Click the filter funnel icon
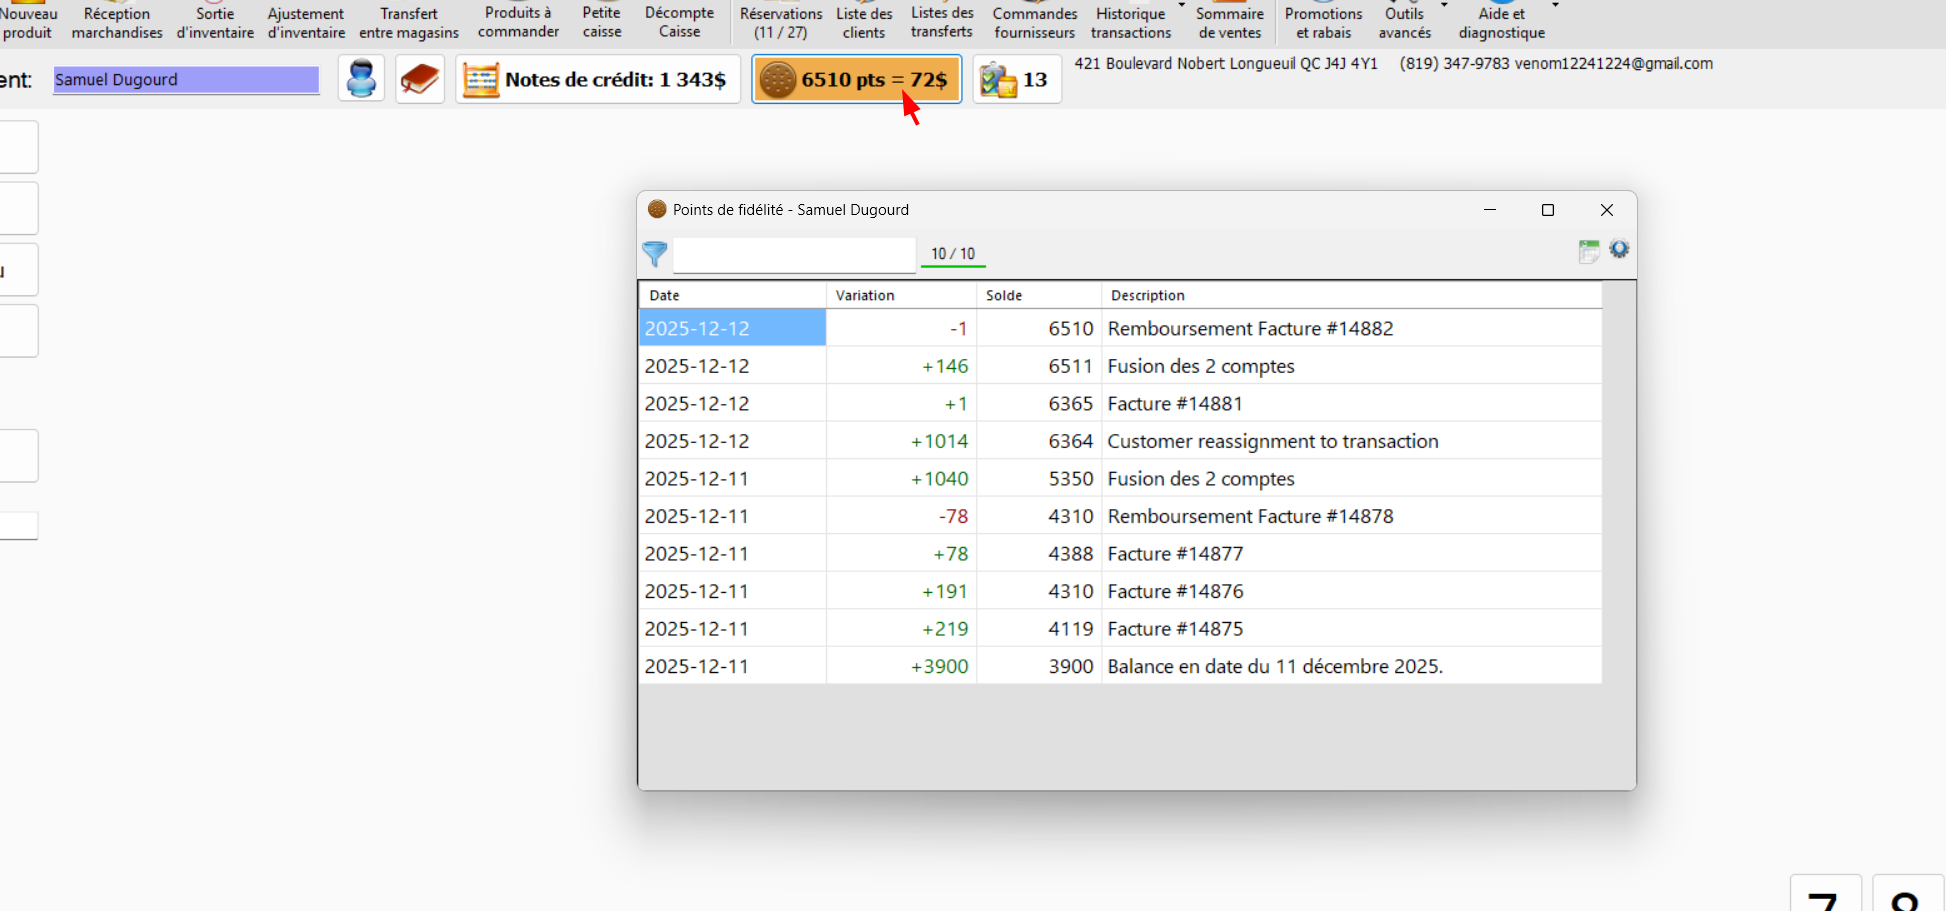The image size is (1946, 911). pyautogui.click(x=655, y=254)
